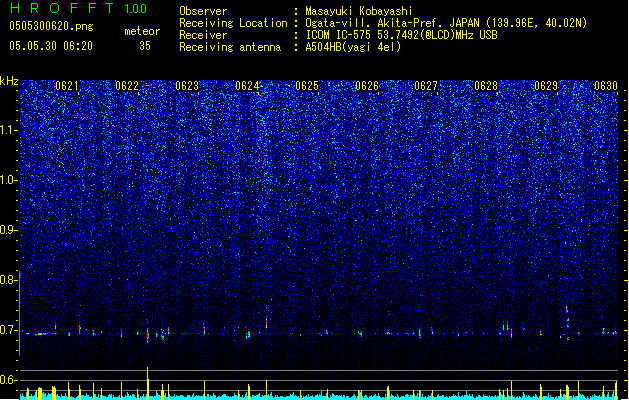Click the Receiver field label
The height and width of the screenshot is (400, 629).
pos(203,35)
